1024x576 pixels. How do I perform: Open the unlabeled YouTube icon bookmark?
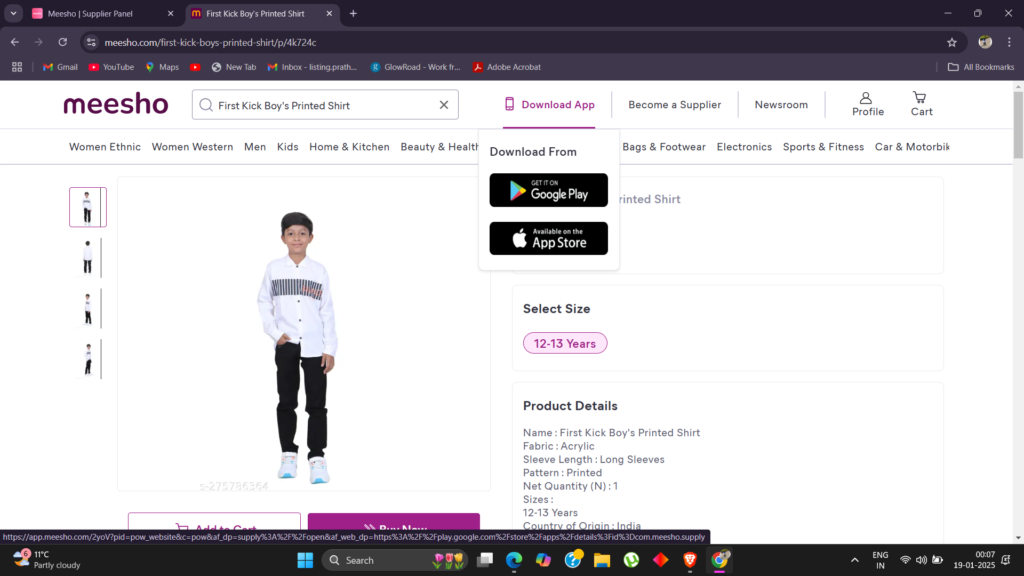coord(195,67)
